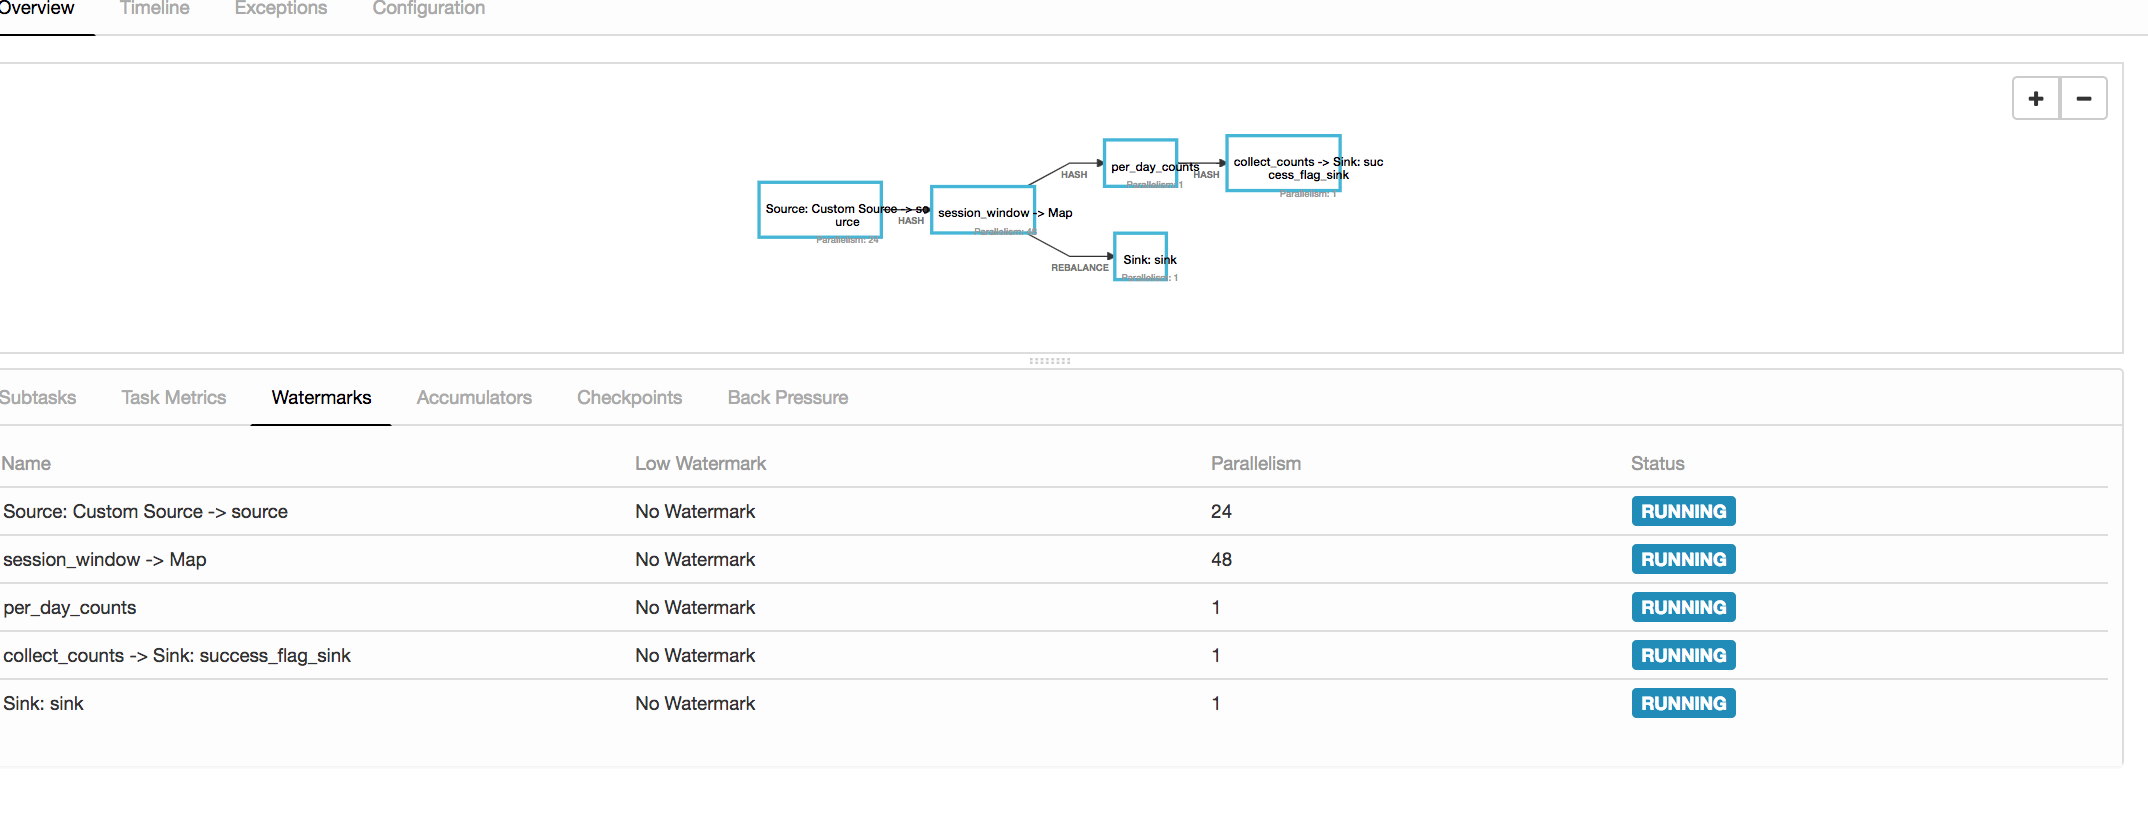Open the Accumulators tab
The width and height of the screenshot is (2148, 822).
[x=474, y=398]
